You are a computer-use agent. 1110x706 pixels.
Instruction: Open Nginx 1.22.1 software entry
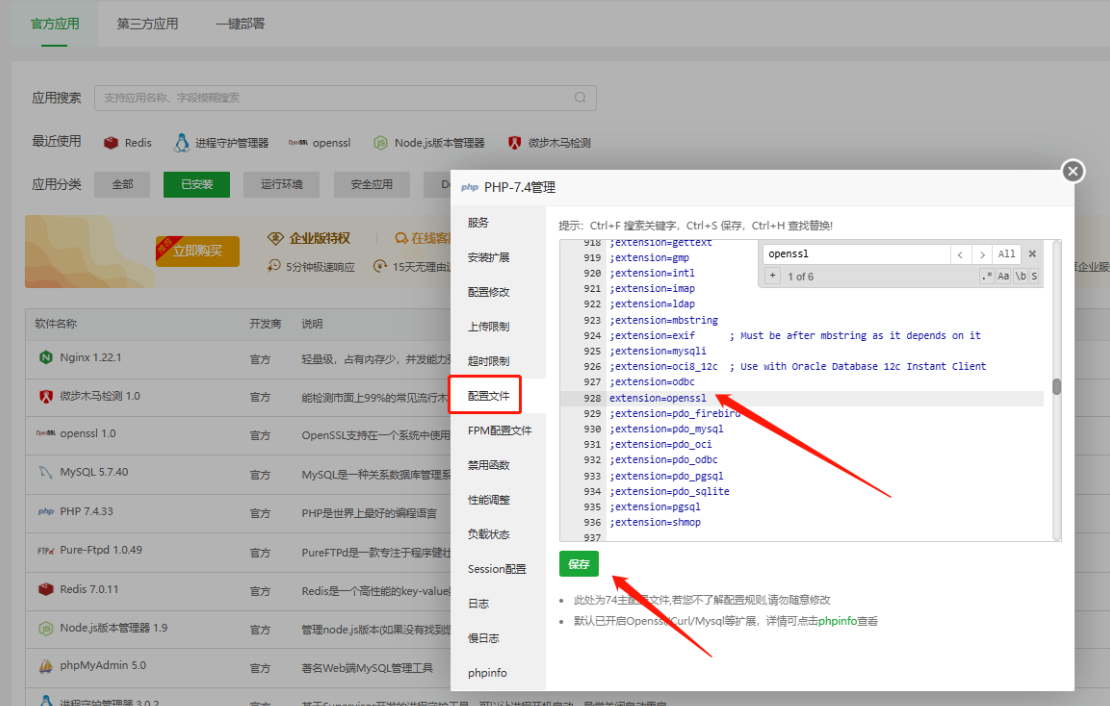point(91,358)
